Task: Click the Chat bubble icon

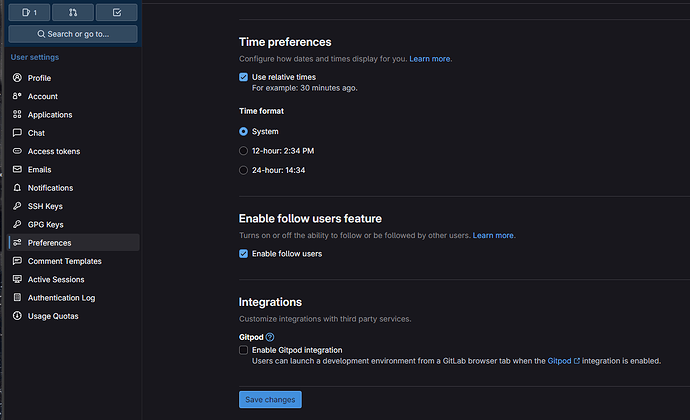Action: click(17, 133)
